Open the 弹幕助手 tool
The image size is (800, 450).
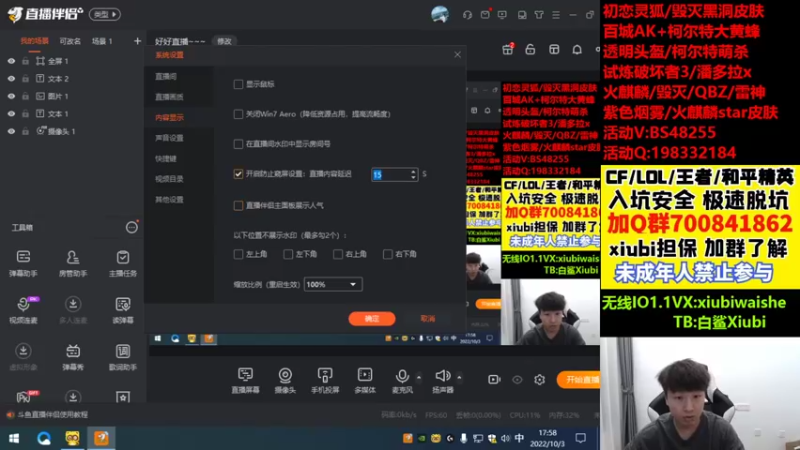[x=23, y=263]
